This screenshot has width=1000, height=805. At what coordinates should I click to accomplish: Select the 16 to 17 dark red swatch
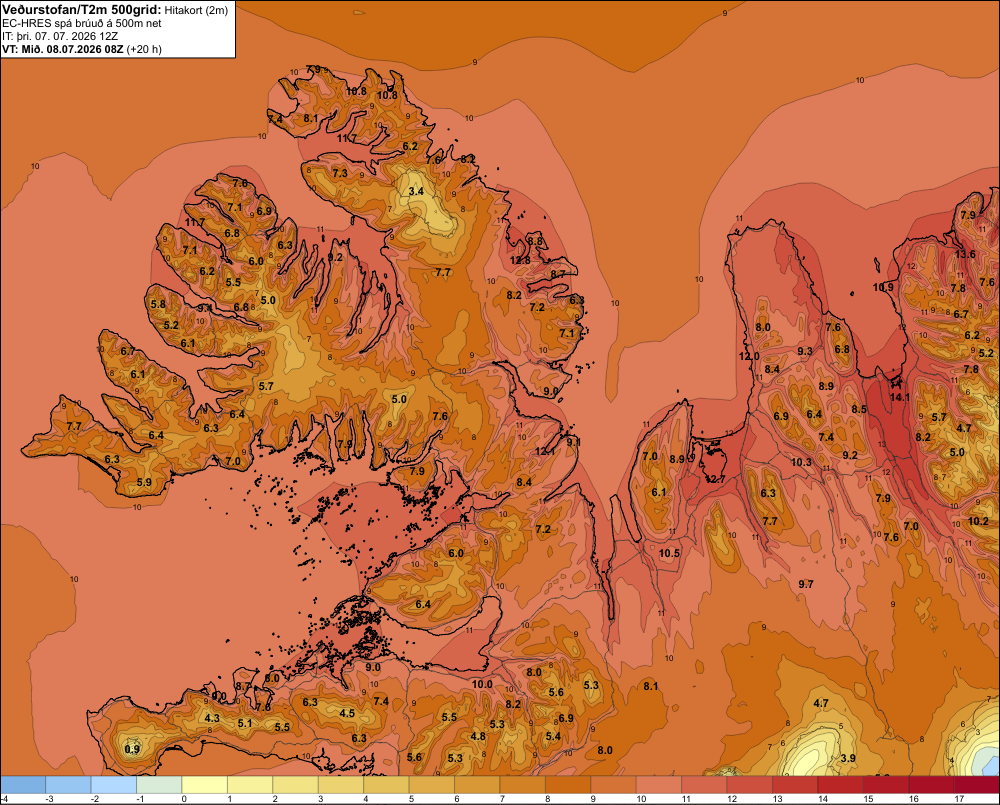pyautogui.click(x=931, y=785)
